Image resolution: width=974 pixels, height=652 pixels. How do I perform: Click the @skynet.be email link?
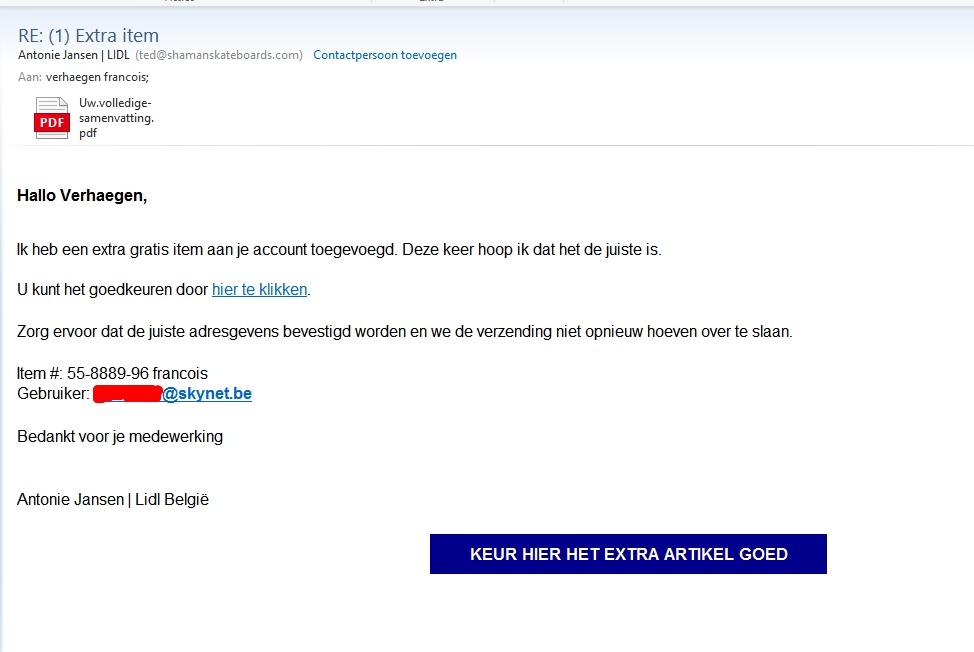(x=207, y=394)
